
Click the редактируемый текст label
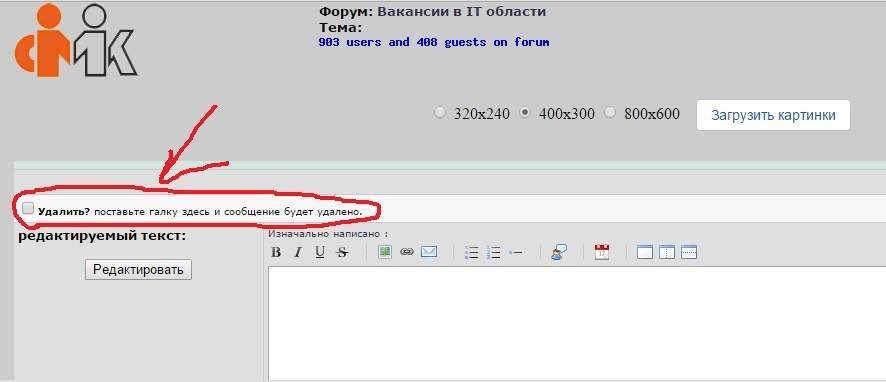pyautogui.click(x=102, y=236)
